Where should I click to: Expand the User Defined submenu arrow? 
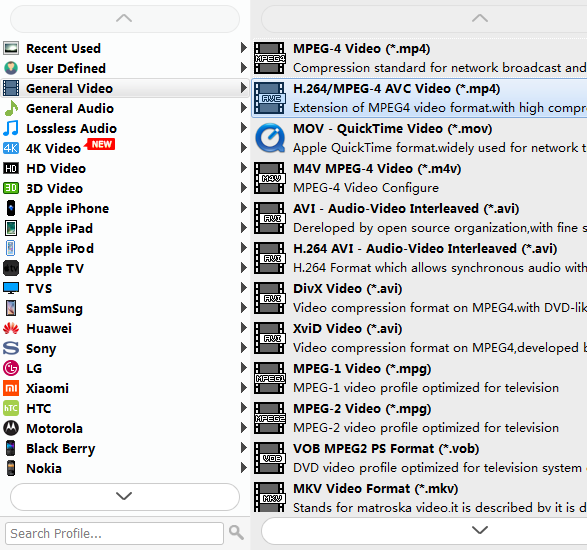tap(243, 68)
